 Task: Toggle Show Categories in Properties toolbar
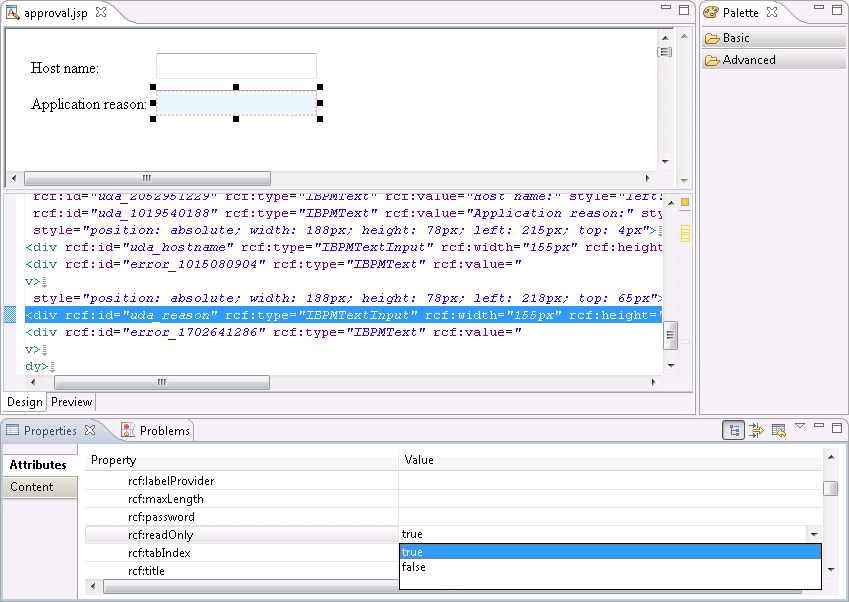point(733,430)
